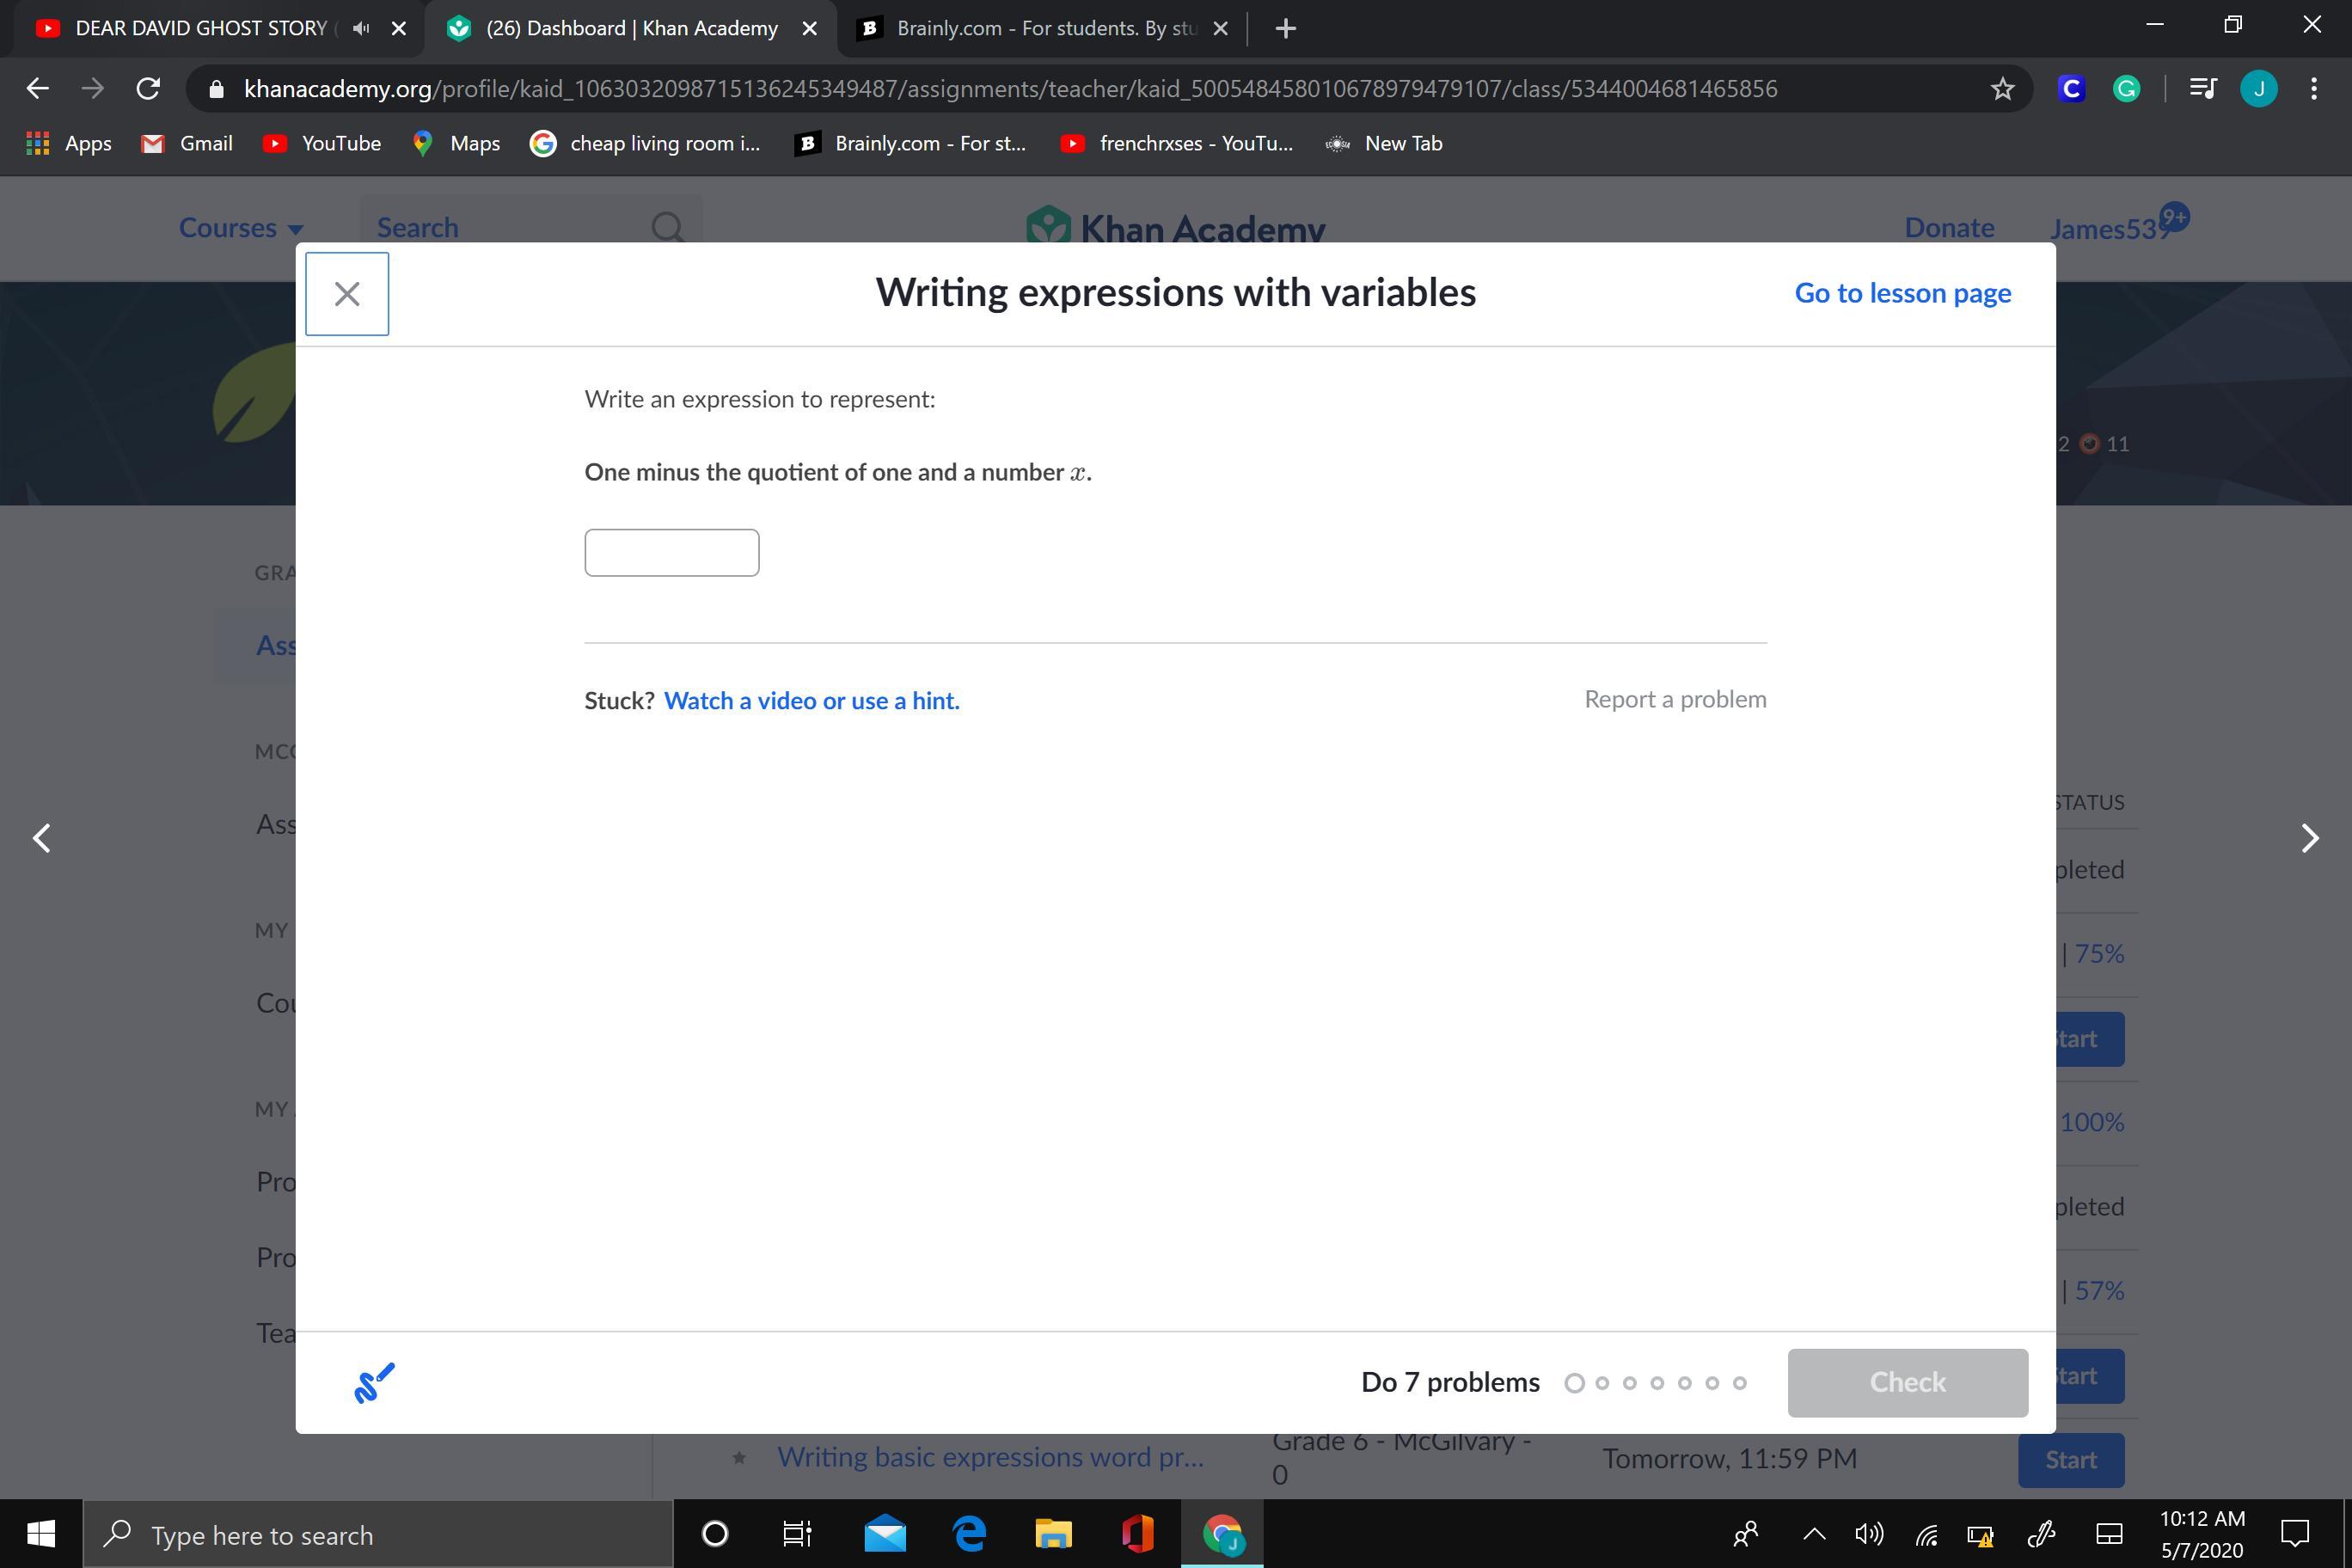This screenshot has height=1568, width=2352.
Task: Mute the DEAR DAVID GHOST STORY tab
Action: [x=361, y=29]
